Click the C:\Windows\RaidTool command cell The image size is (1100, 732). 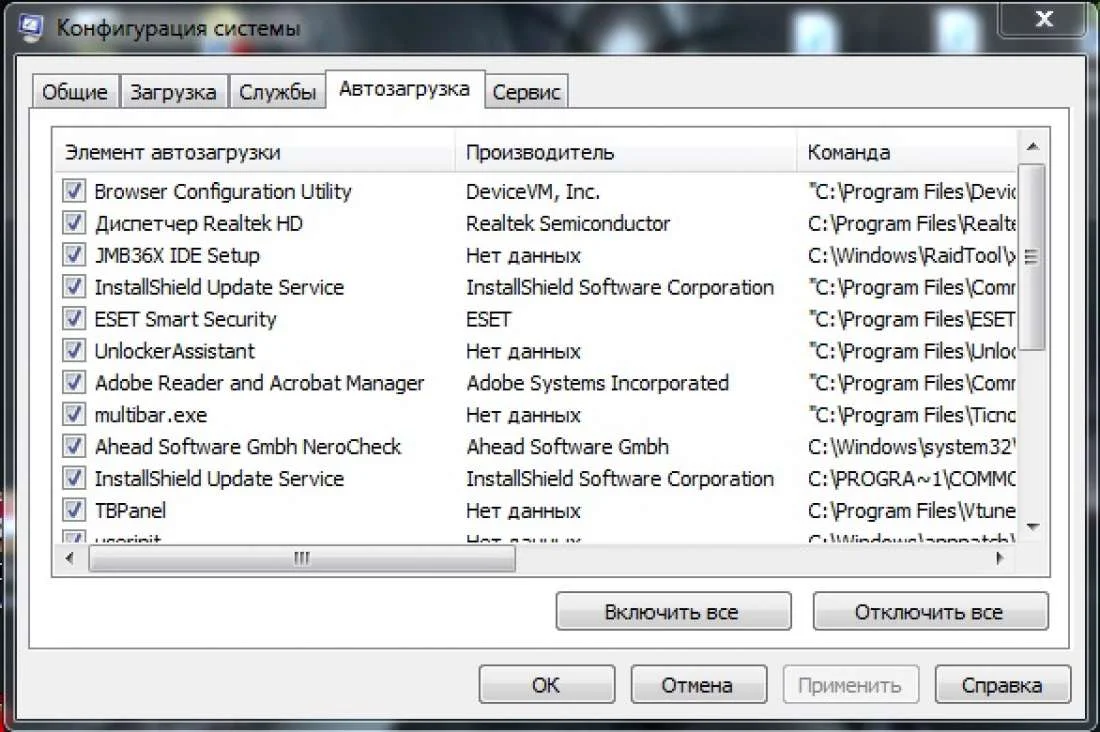pyautogui.click(x=911, y=255)
